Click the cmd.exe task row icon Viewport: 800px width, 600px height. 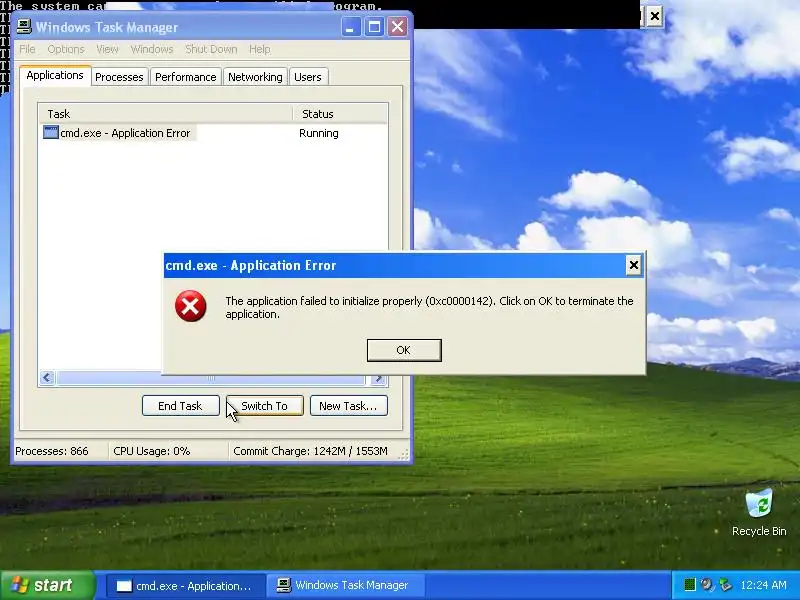pyautogui.click(x=51, y=133)
